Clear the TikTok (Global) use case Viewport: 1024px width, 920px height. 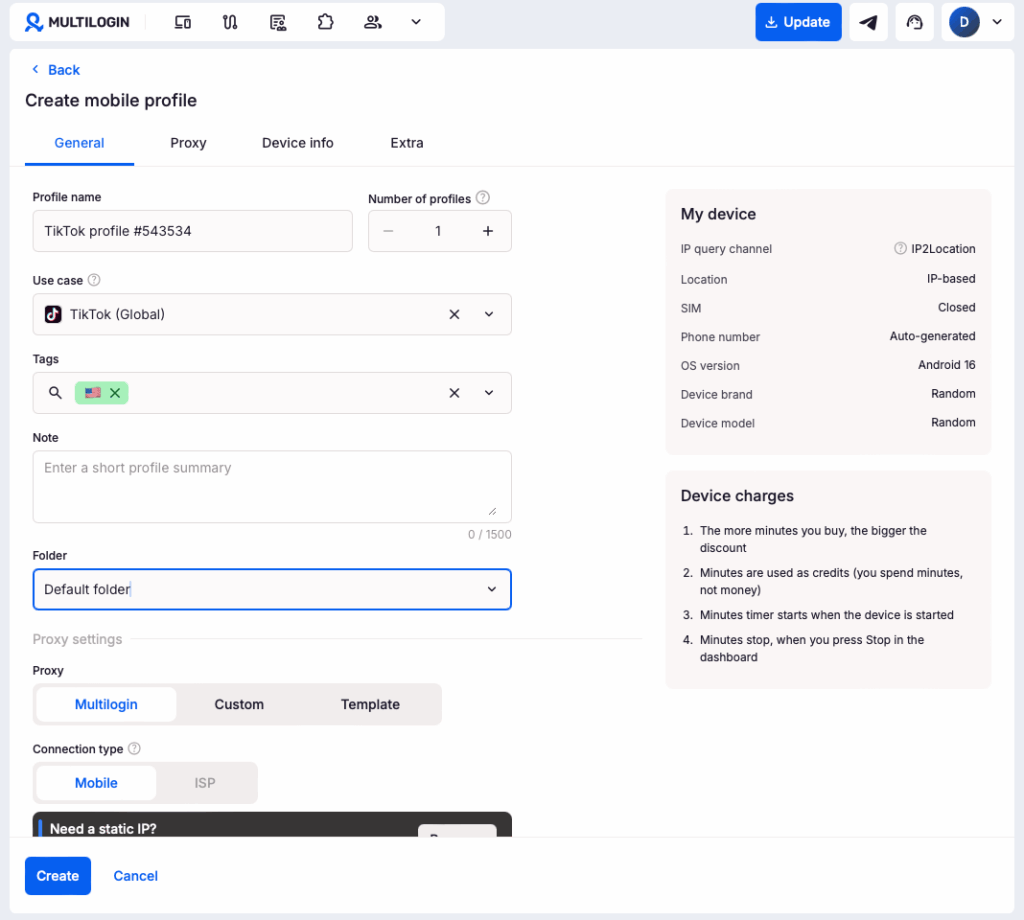[455, 315]
